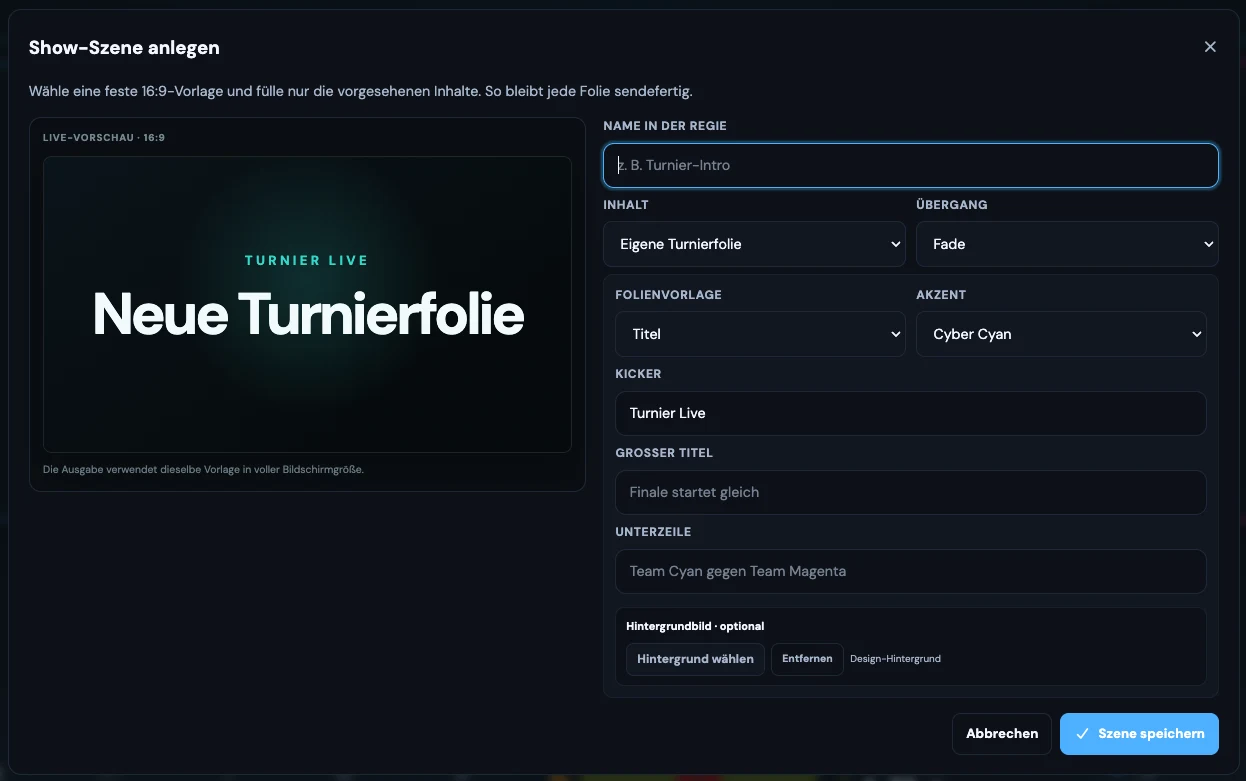
Task: Click the cyan TURNIER LIVE kicker in the preview
Action: (x=307, y=260)
